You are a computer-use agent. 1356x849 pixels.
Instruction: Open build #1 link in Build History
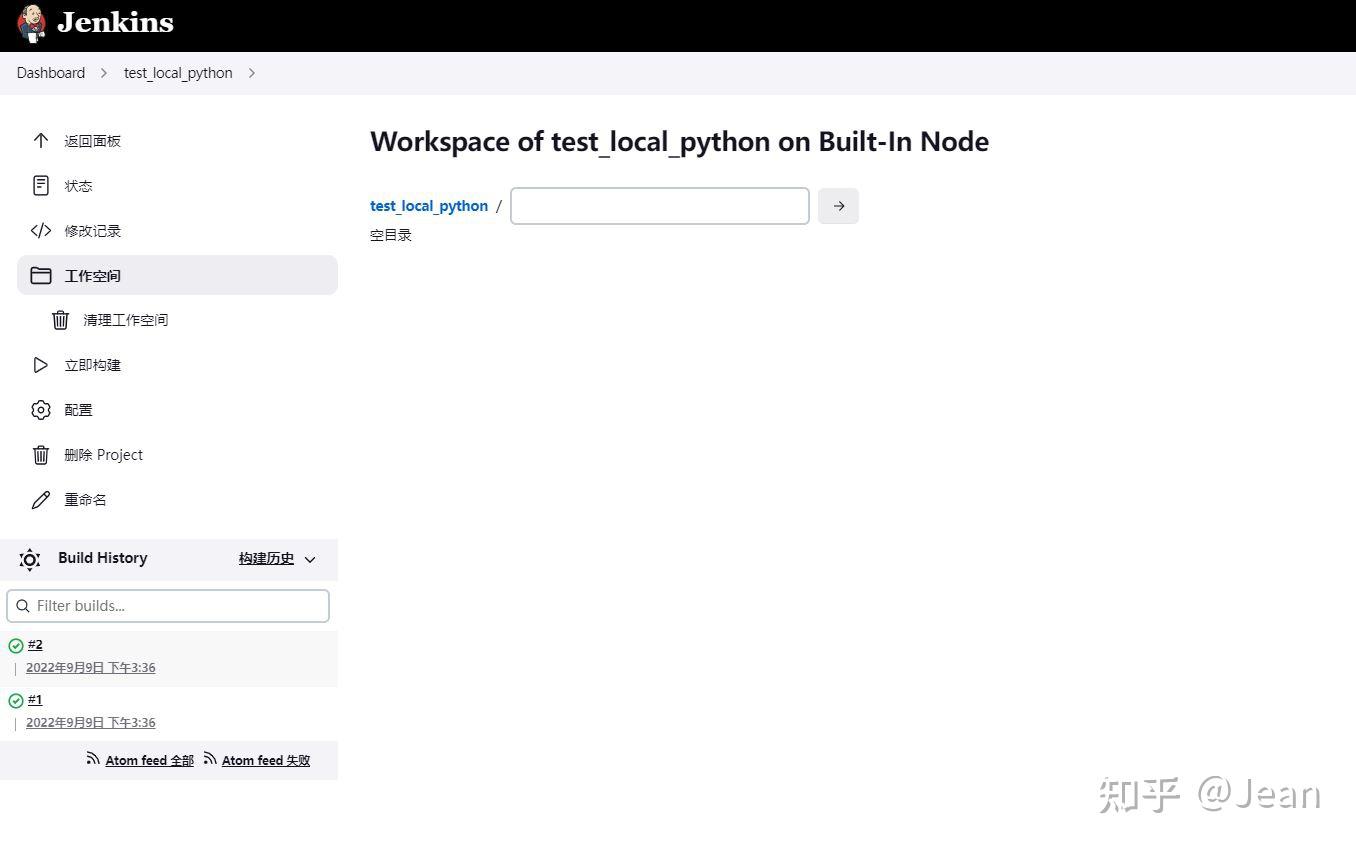coord(35,700)
